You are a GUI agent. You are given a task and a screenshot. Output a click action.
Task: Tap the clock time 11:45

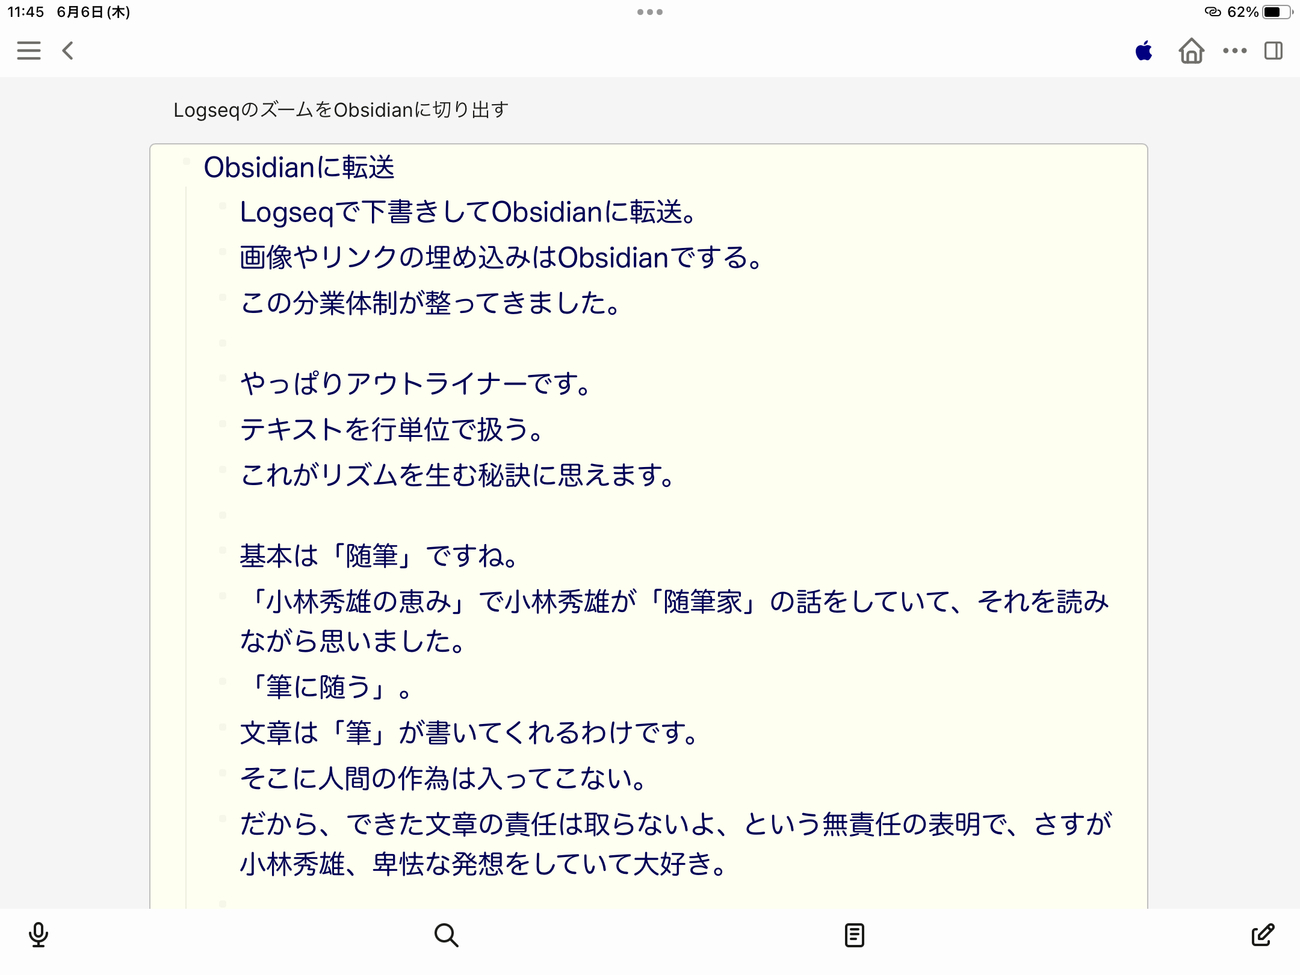click(26, 12)
